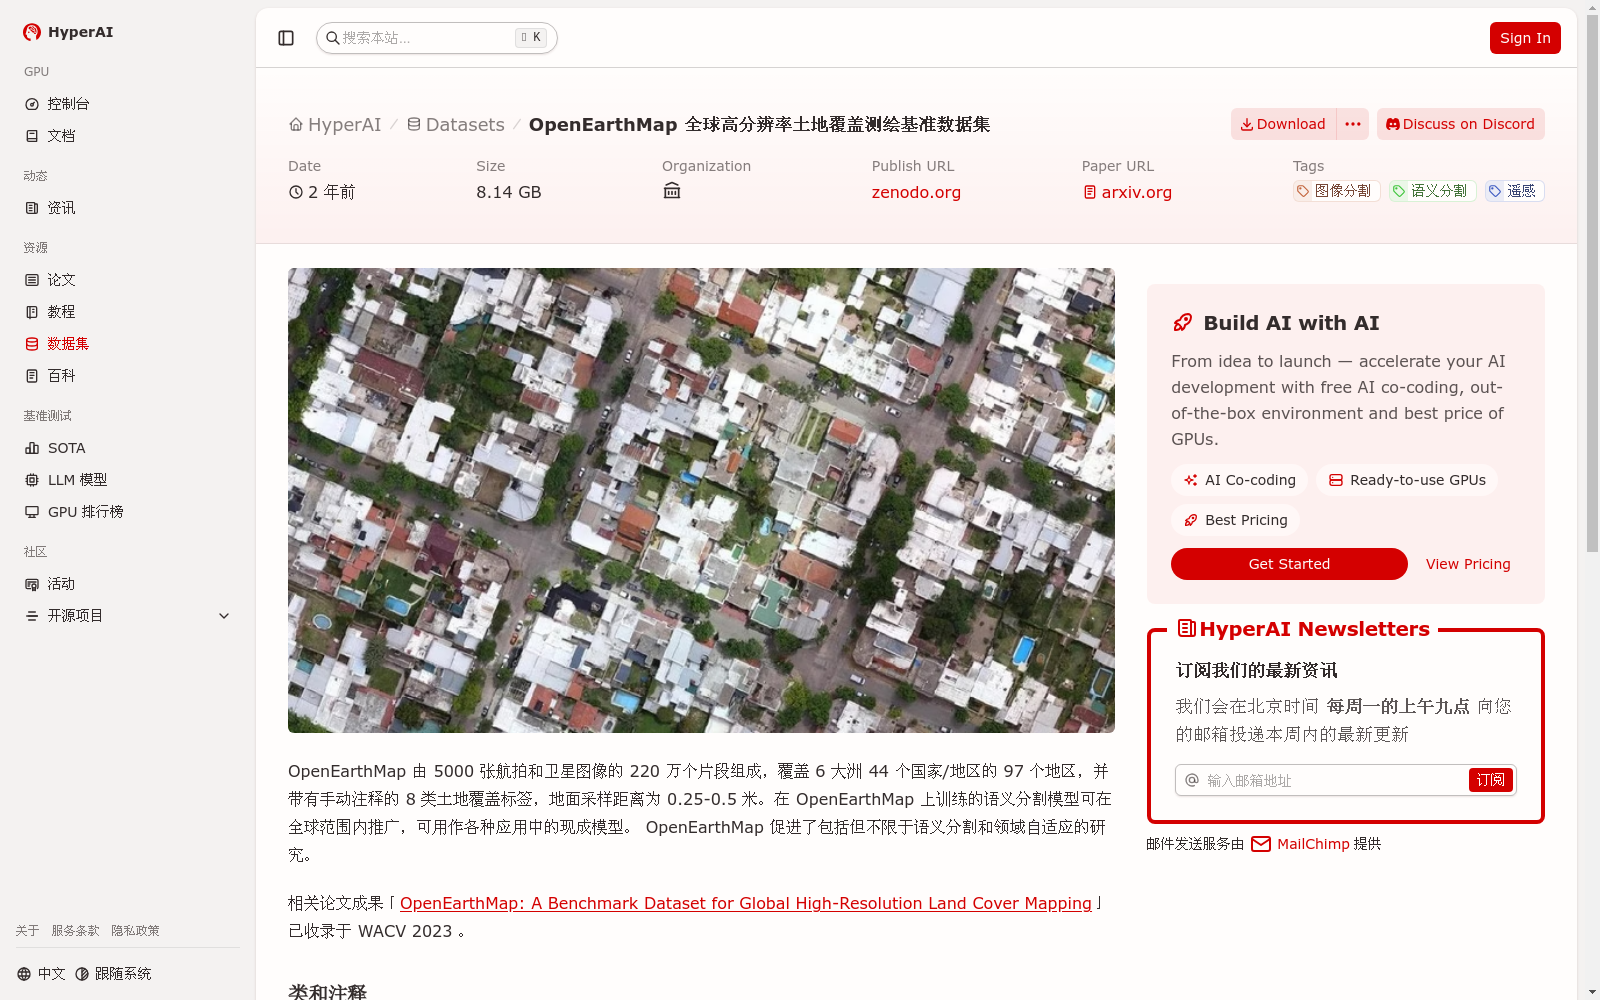Click the 开源项目 list icon

[x=32, y=616]
